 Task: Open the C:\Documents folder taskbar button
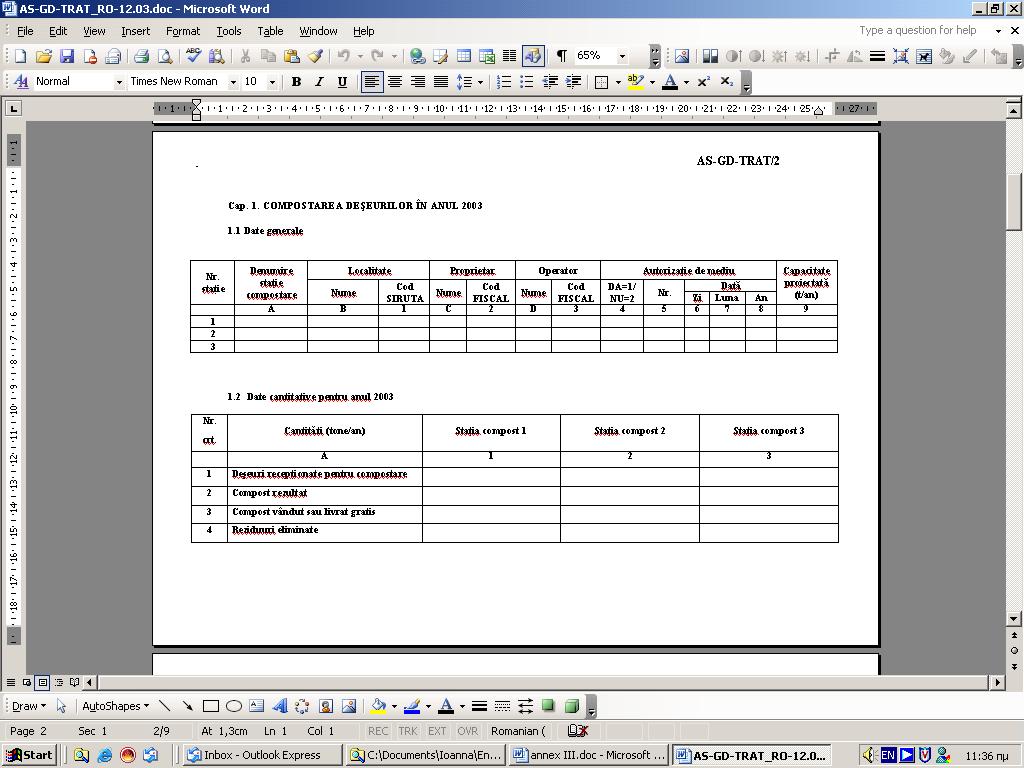tap(426, 756)
